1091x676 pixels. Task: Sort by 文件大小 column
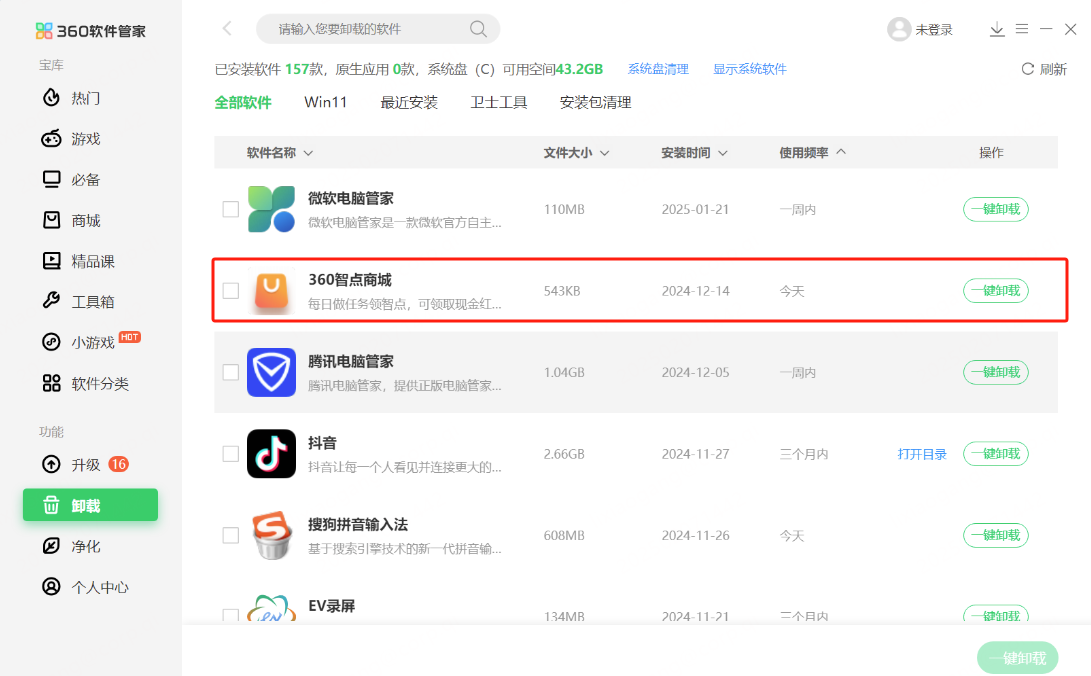[x=576, y=152]
